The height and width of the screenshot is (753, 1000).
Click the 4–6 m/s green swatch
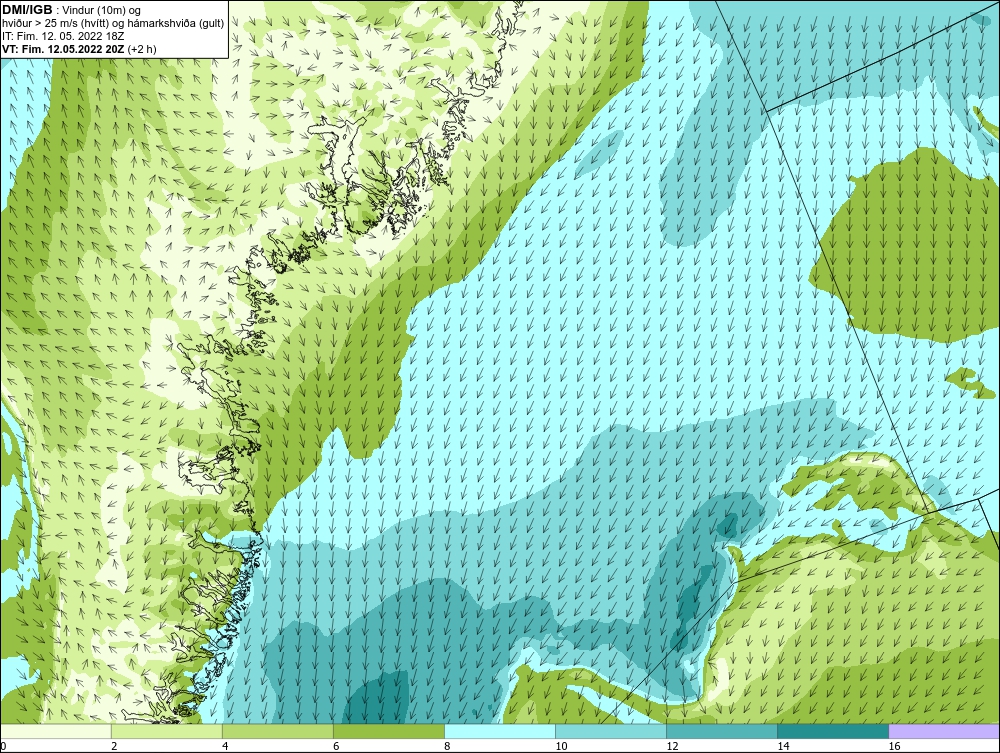pyautogui.click(x=278, y=731)
